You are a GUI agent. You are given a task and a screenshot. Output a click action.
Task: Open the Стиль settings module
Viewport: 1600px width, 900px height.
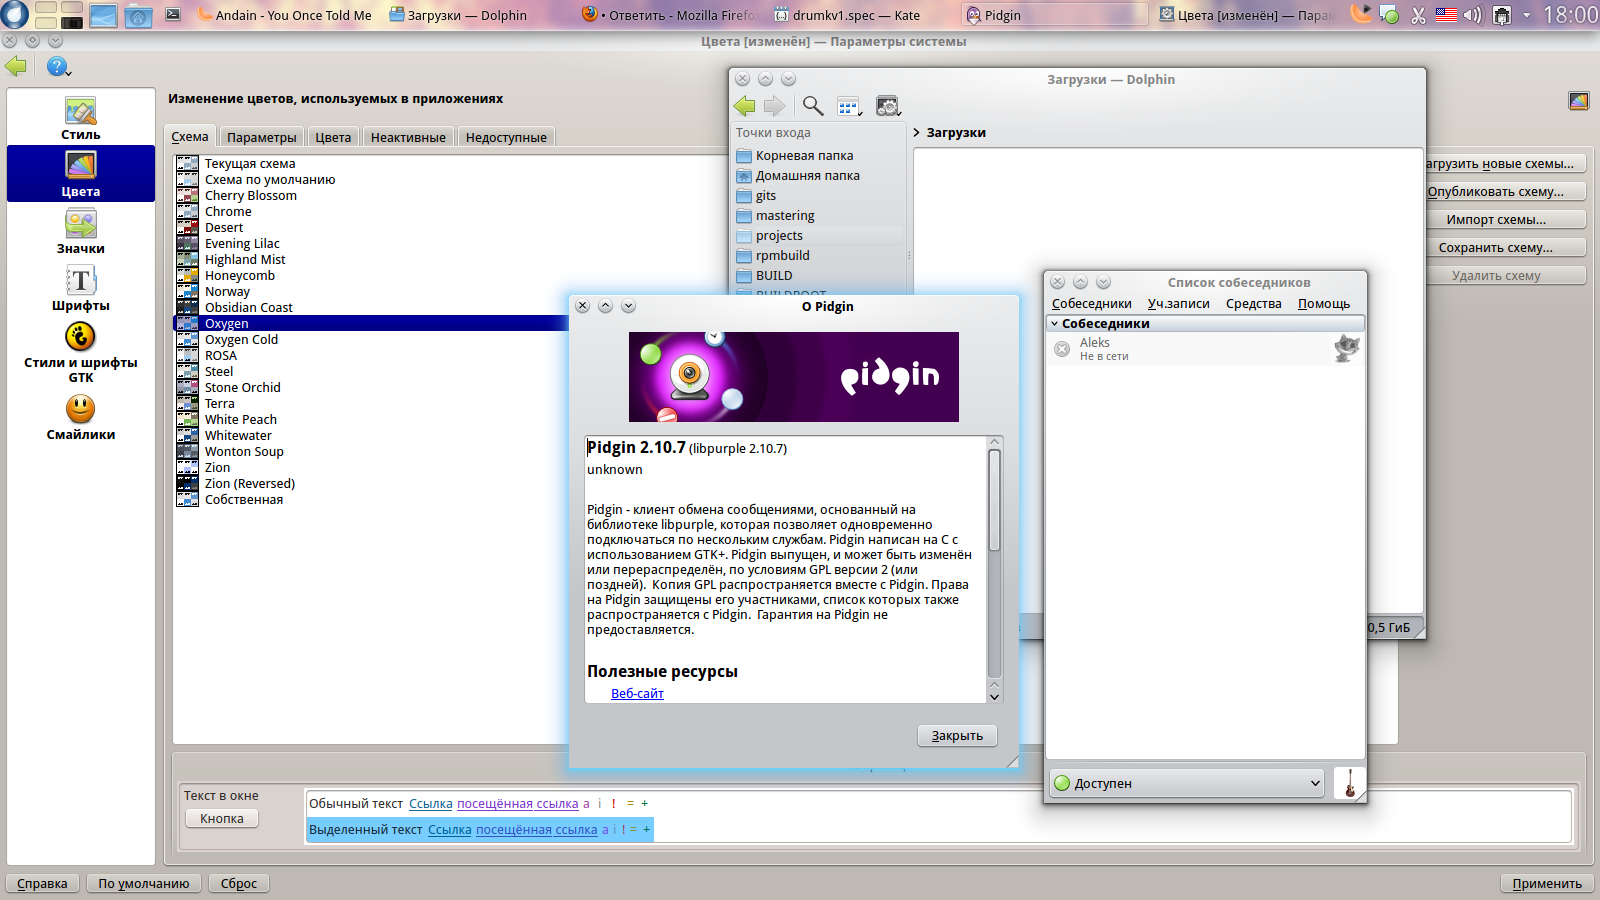(x=81, y=118)
